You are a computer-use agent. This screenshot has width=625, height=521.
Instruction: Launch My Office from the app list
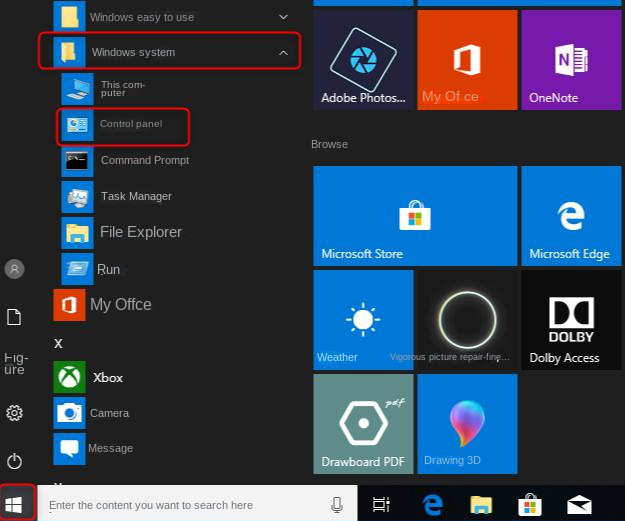(102, 305)
